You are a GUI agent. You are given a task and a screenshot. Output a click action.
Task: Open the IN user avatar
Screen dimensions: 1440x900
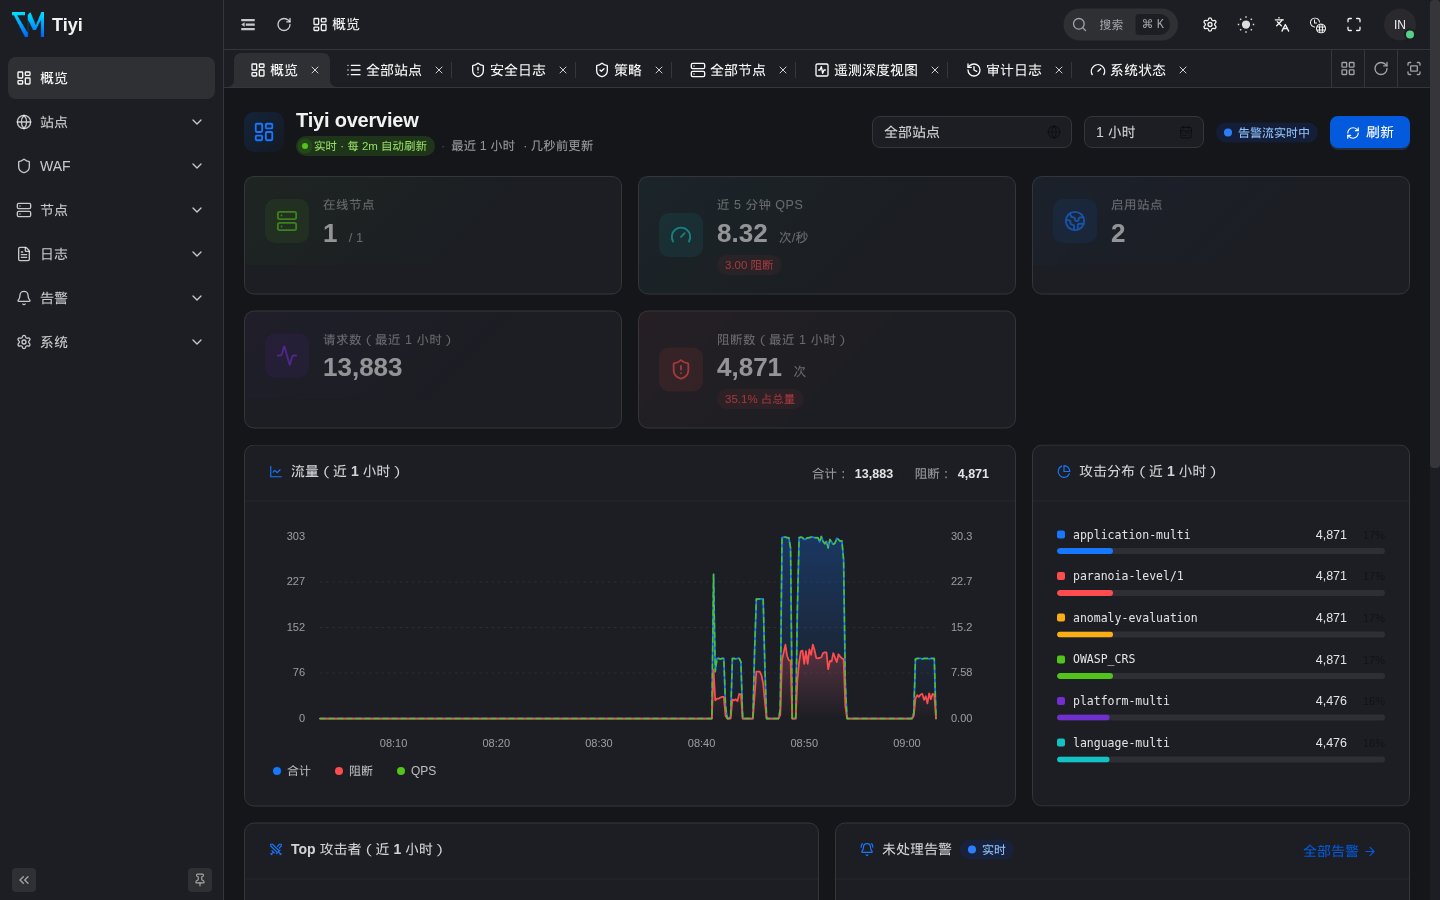[x=1400, y=24]
